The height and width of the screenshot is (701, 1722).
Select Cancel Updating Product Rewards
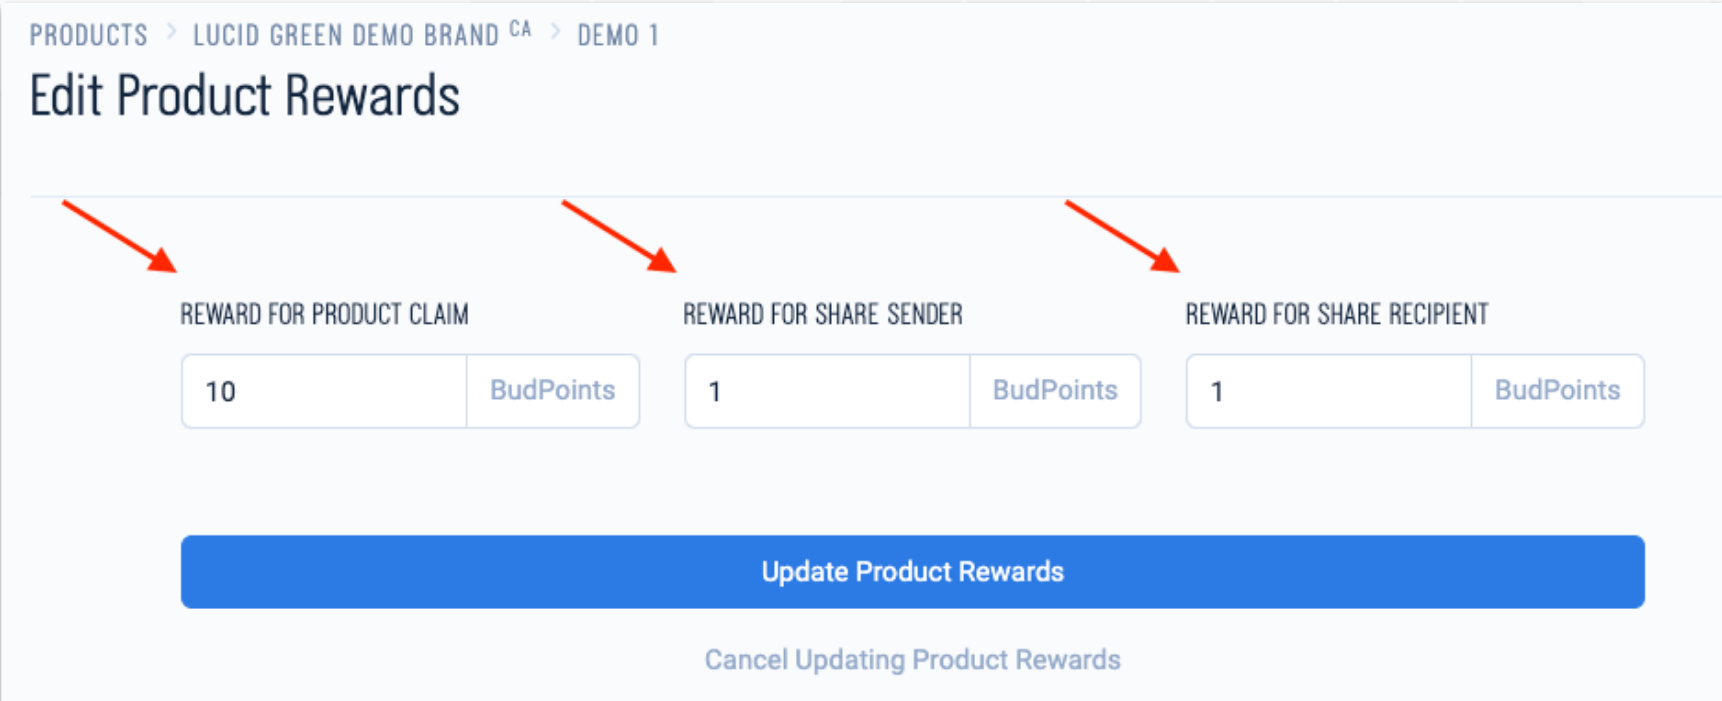[911, 659]
